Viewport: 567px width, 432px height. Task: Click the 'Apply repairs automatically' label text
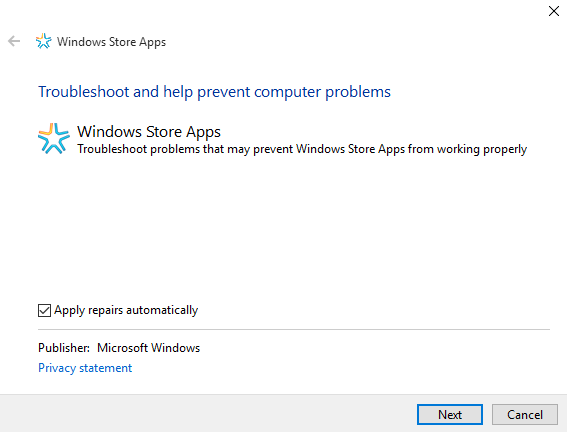tap(126, 310)
